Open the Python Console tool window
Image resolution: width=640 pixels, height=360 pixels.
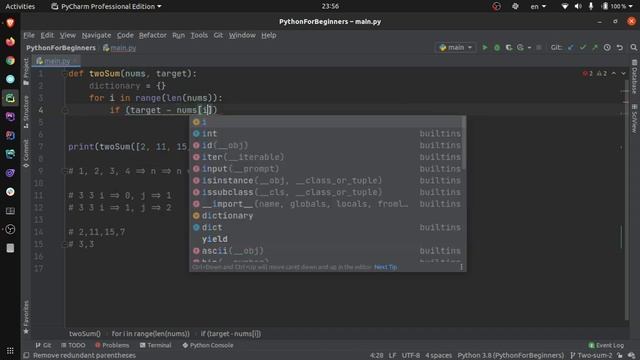coord(208,345)
